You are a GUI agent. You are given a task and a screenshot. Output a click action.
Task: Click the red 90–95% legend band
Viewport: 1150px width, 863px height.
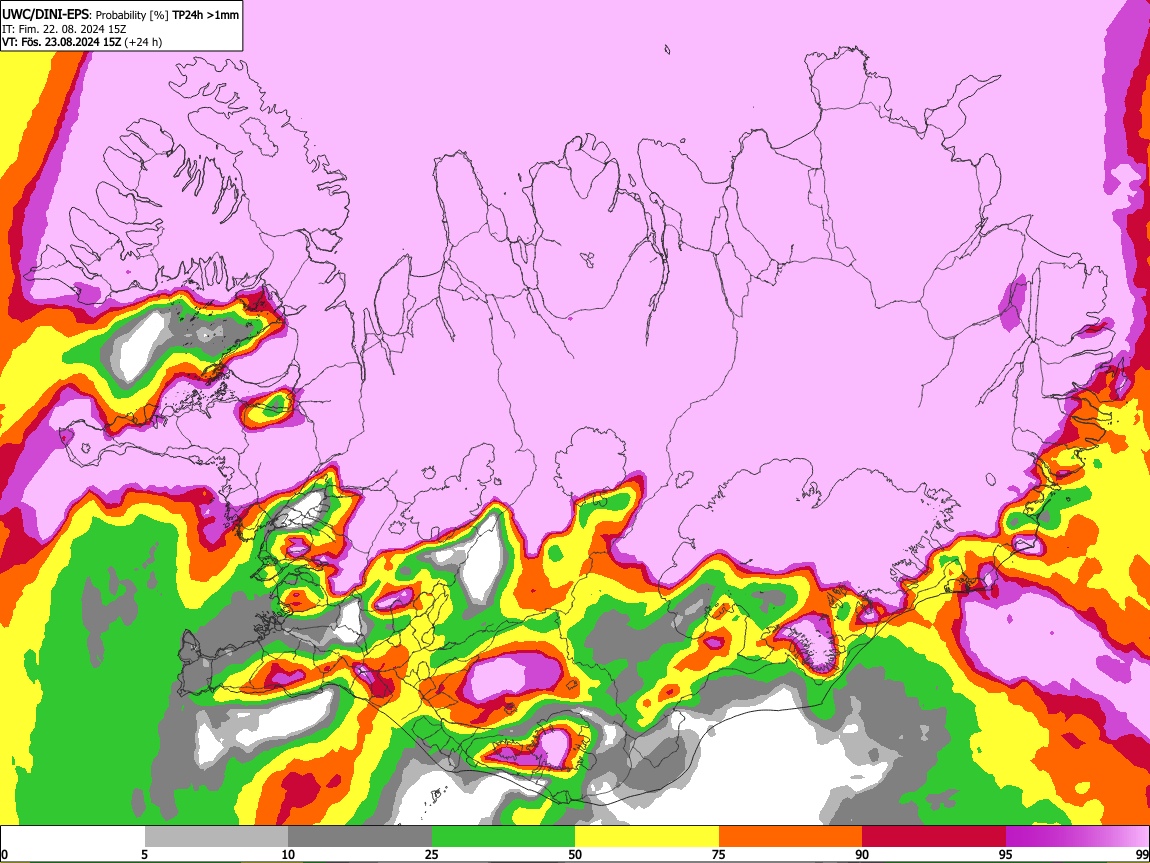[934, 837]
